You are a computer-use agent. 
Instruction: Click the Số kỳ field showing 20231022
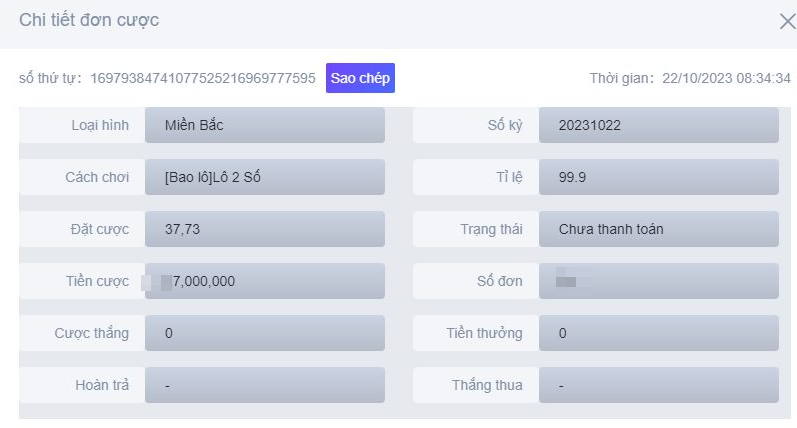658,126
